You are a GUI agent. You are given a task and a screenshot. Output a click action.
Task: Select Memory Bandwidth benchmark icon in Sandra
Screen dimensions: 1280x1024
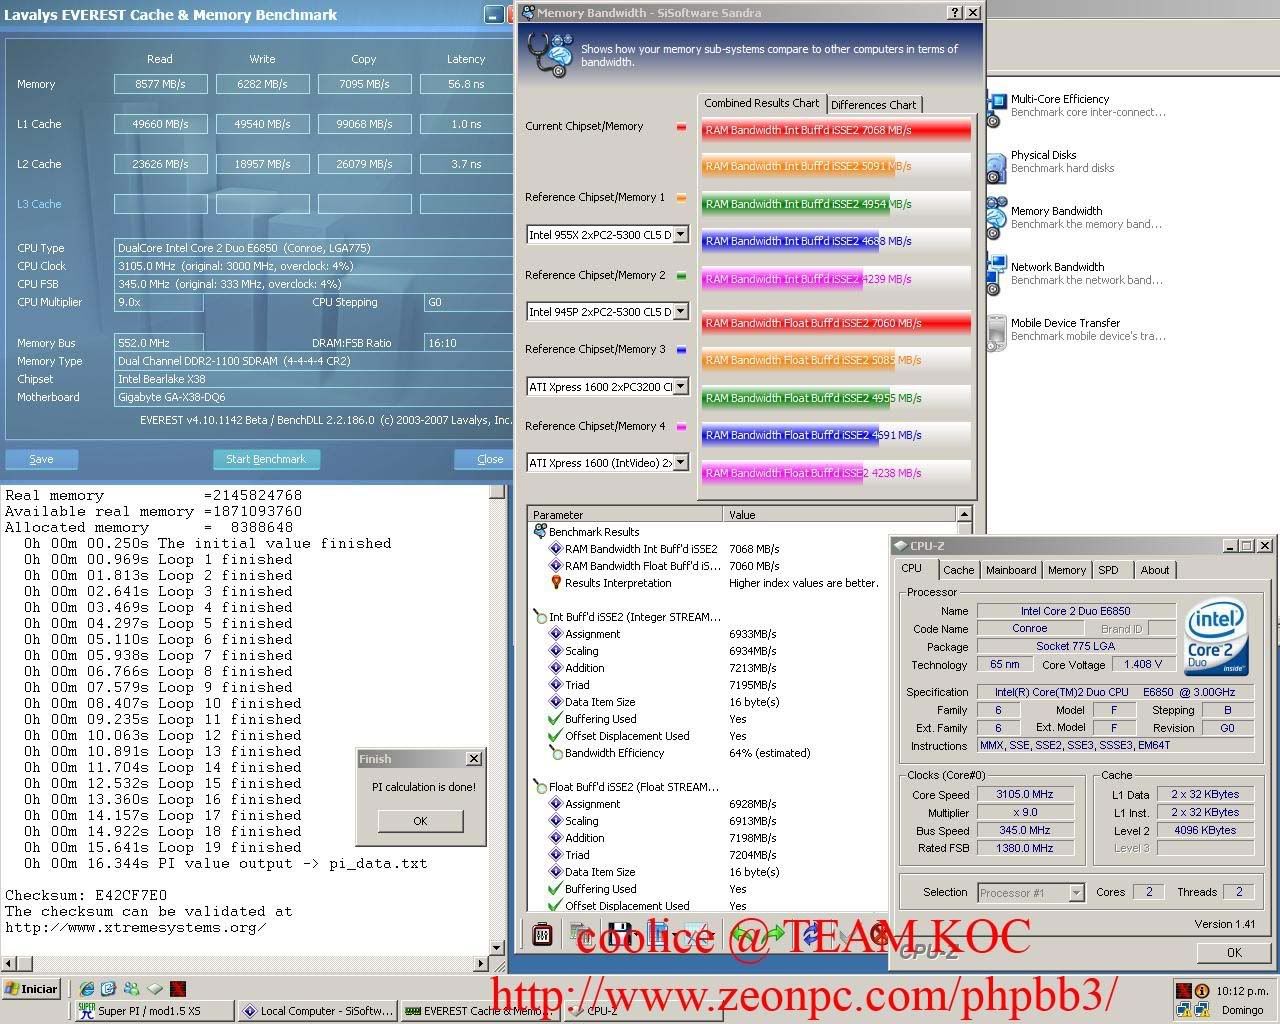[996, 220]
